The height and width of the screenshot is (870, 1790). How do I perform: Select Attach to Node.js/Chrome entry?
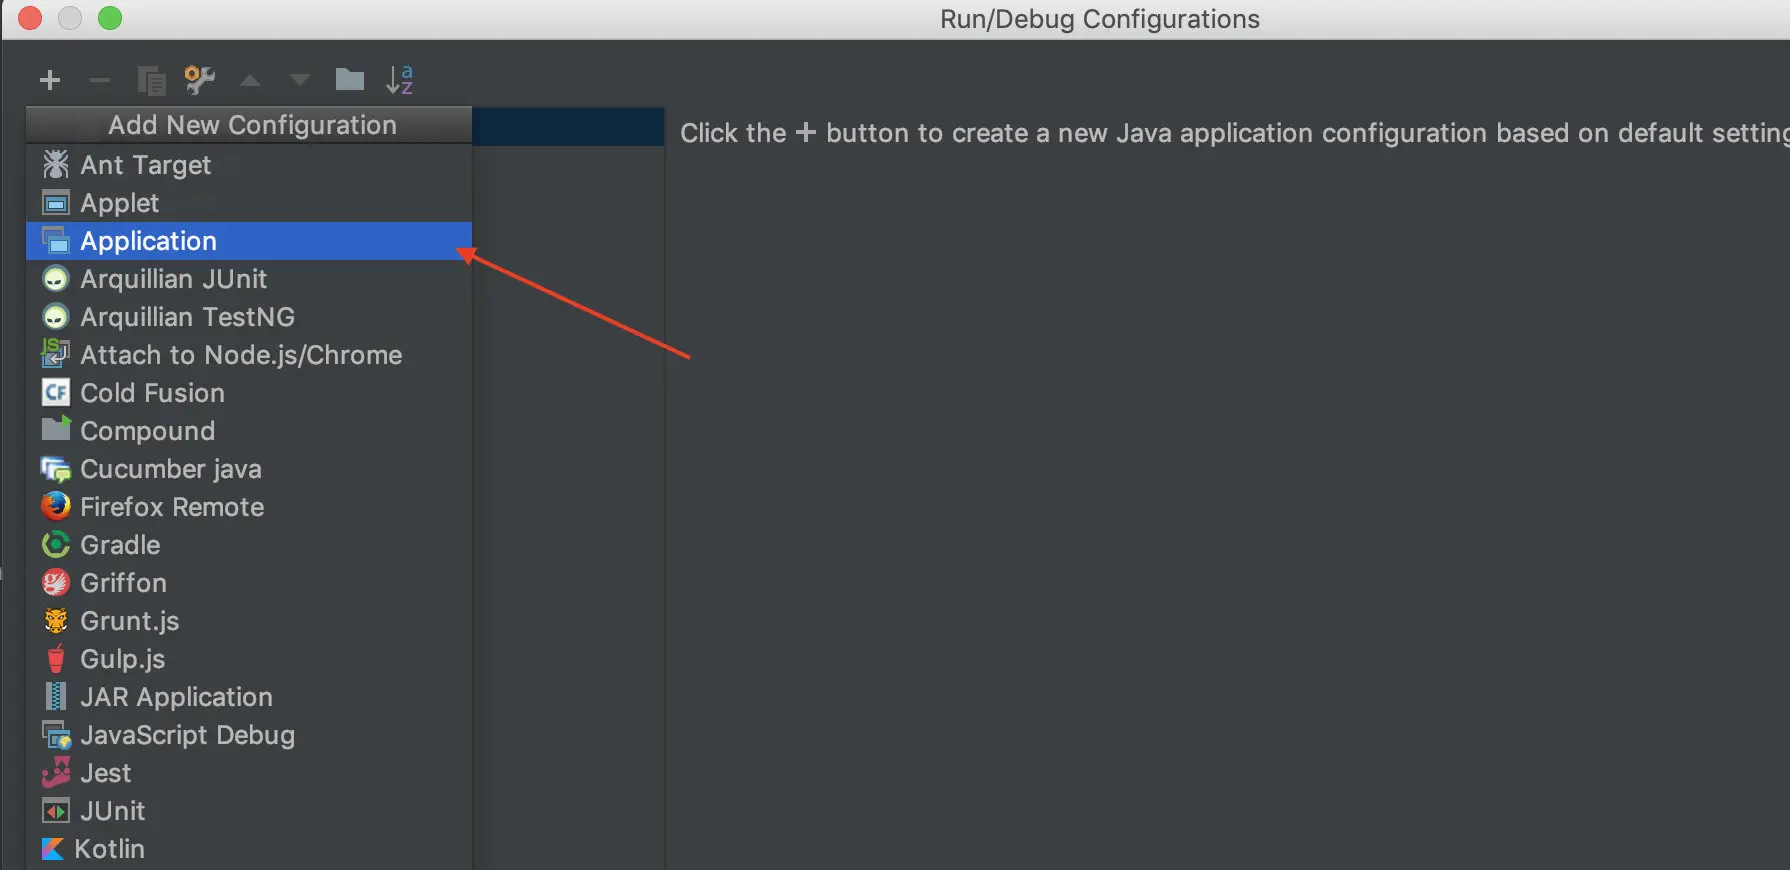249,355
